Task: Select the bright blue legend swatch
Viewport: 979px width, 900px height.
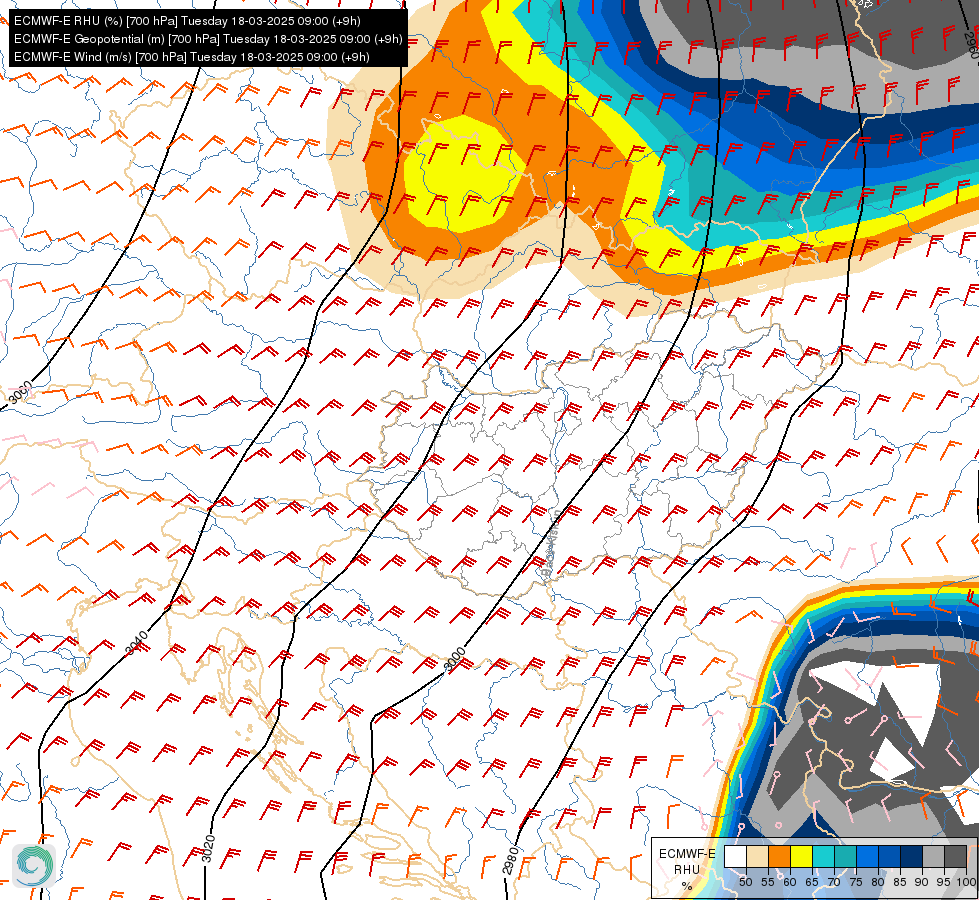Action: point(867,856)
